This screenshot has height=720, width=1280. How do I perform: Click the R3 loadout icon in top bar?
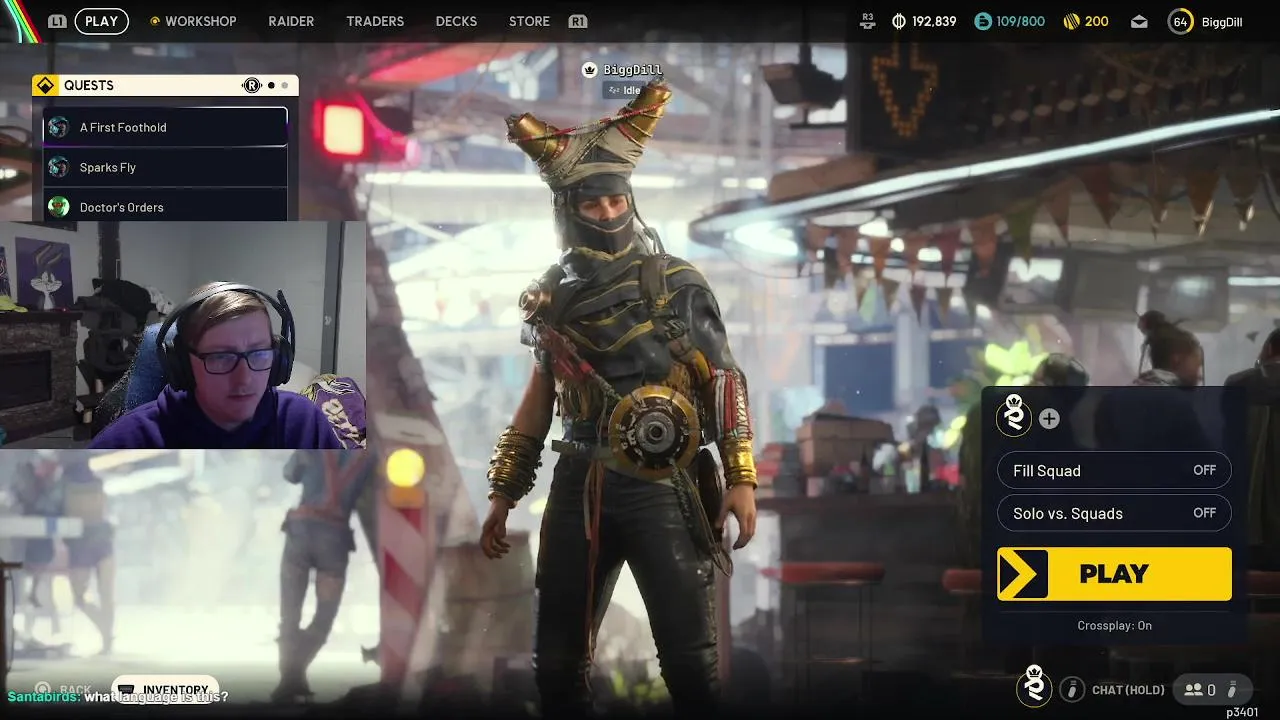point(867,20)
